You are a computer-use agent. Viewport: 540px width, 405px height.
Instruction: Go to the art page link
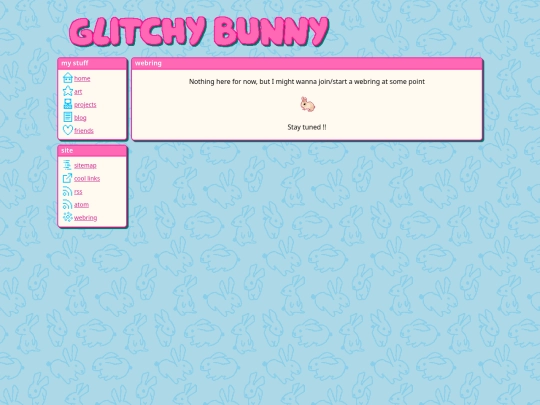tap(78, 92)
